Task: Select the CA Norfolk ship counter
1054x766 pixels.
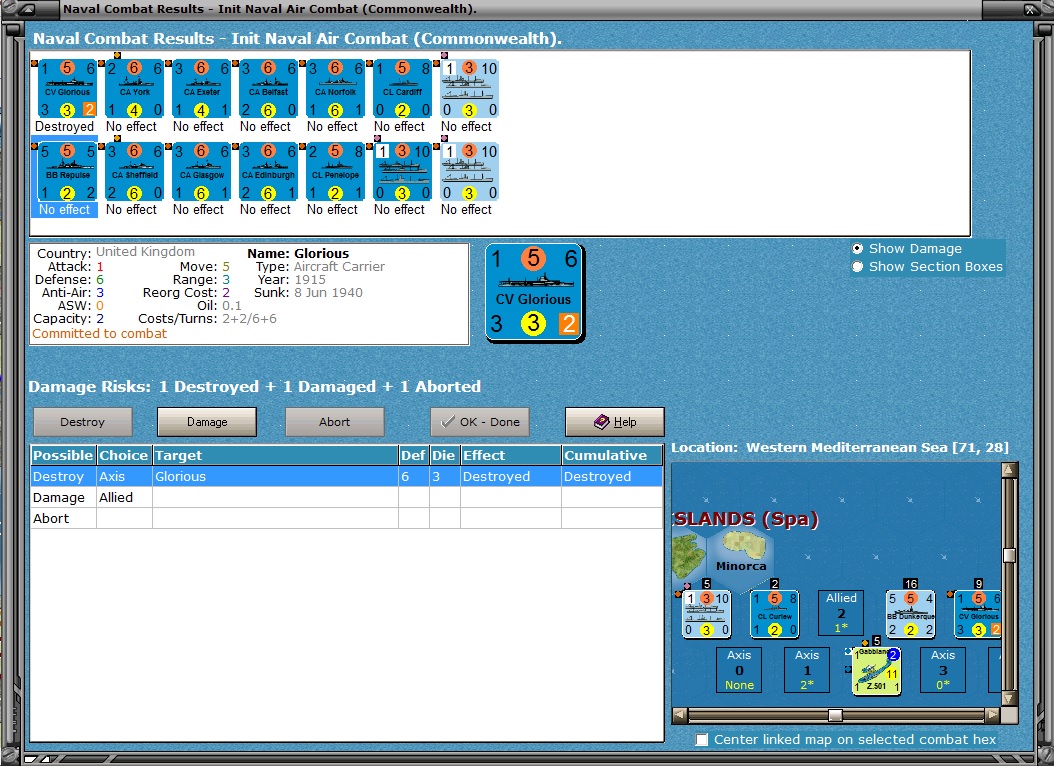Action: (335, 89)
